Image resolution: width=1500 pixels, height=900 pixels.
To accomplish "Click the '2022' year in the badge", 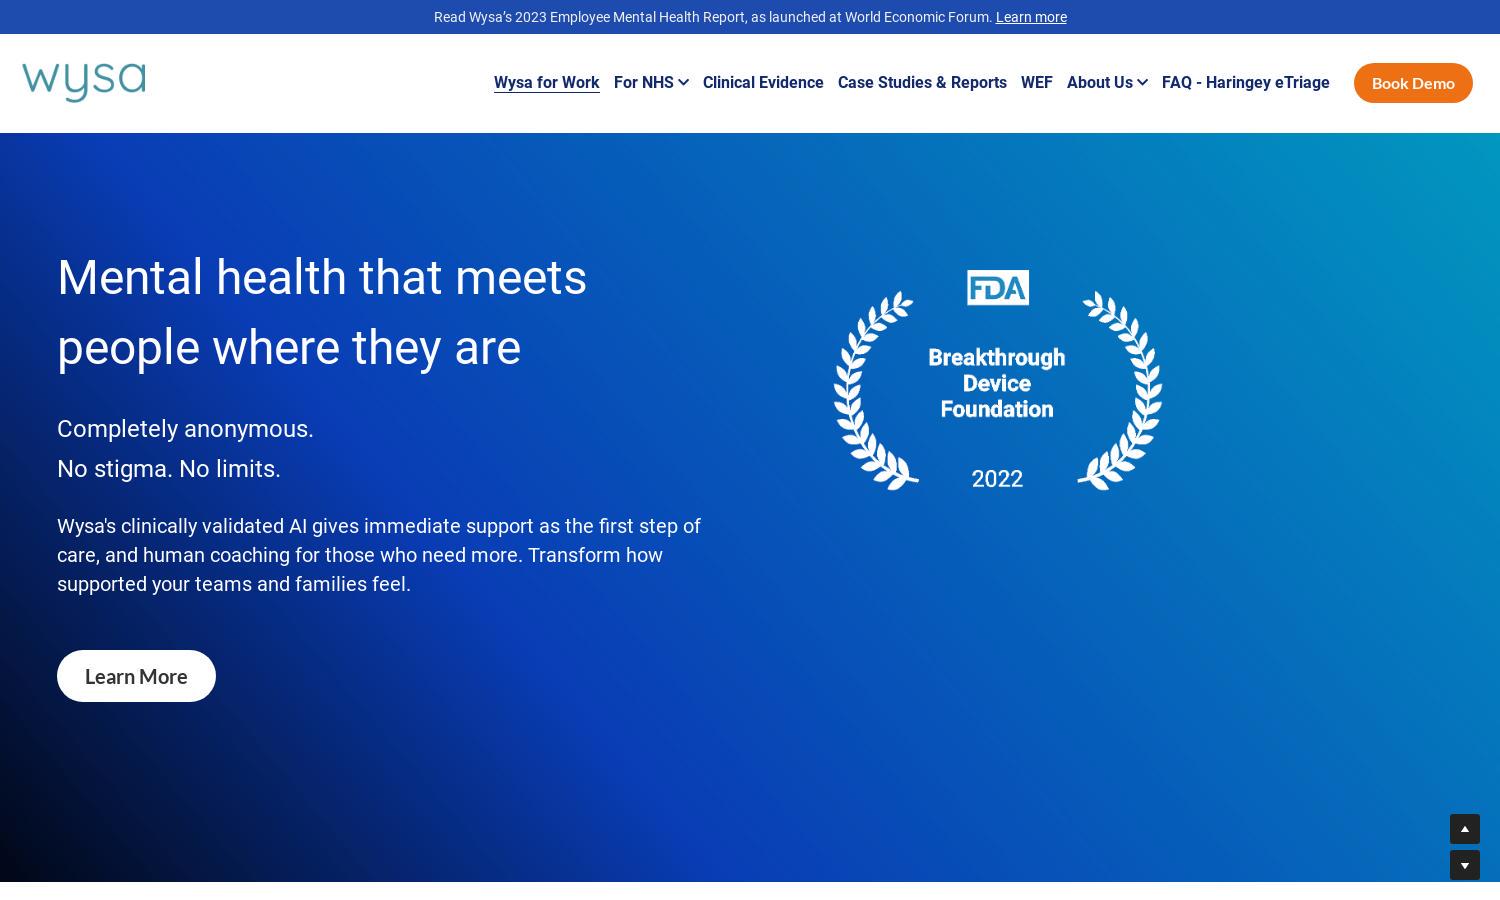I will 997,479.
